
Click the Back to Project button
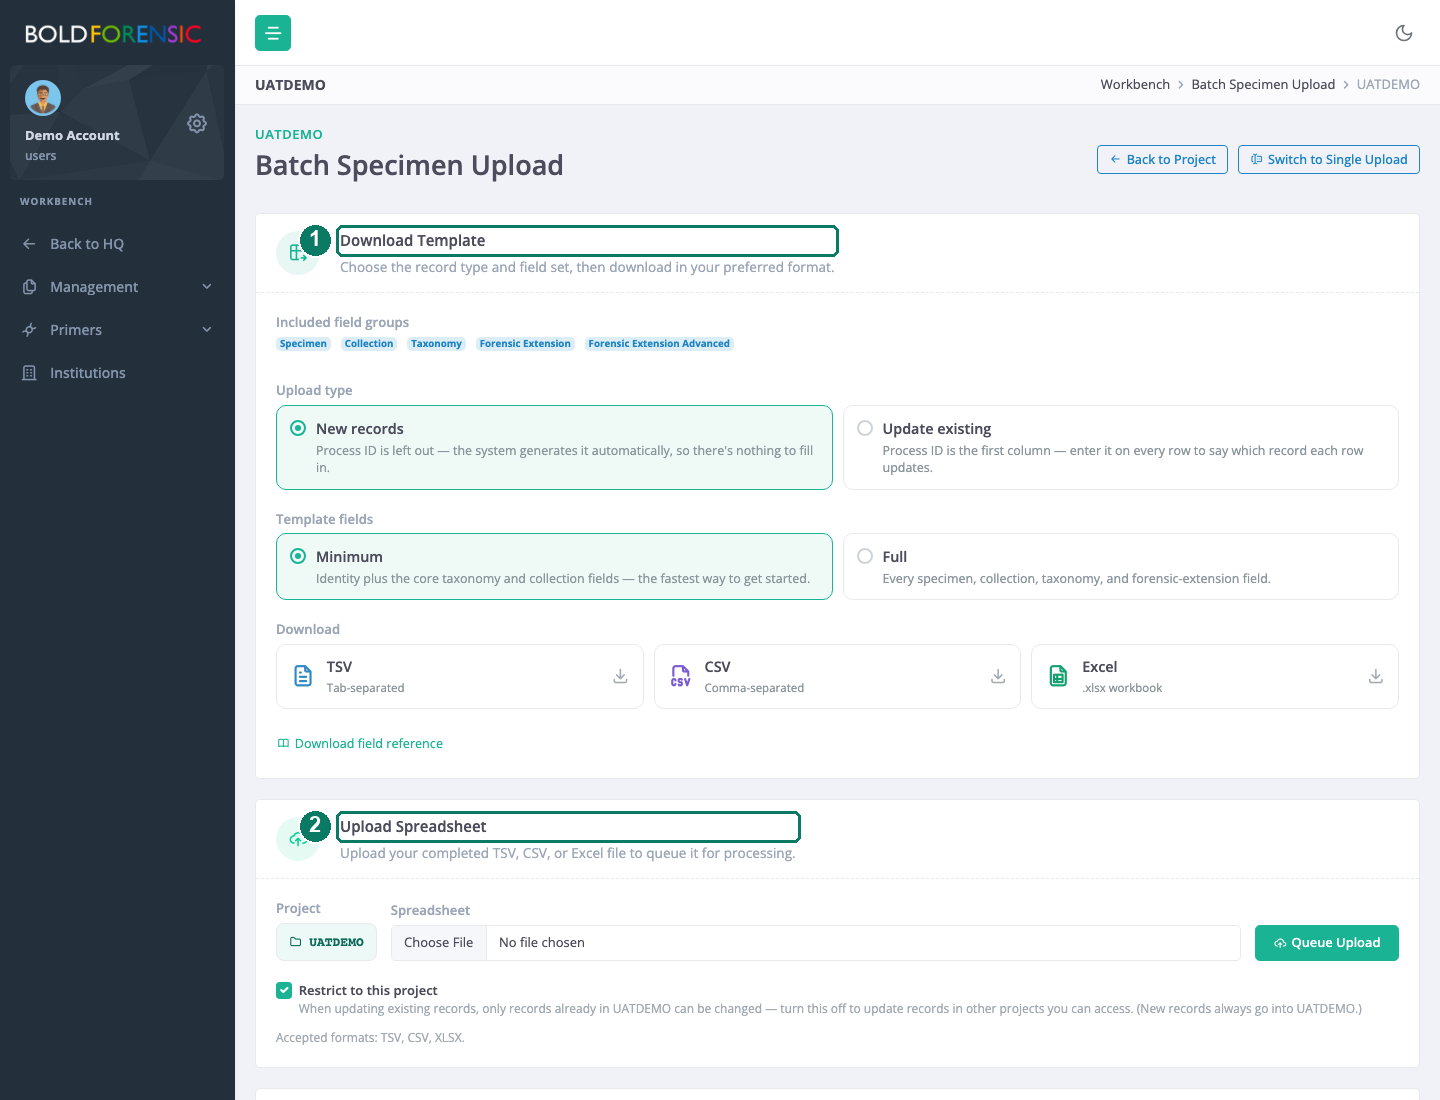coord(1162,159)
